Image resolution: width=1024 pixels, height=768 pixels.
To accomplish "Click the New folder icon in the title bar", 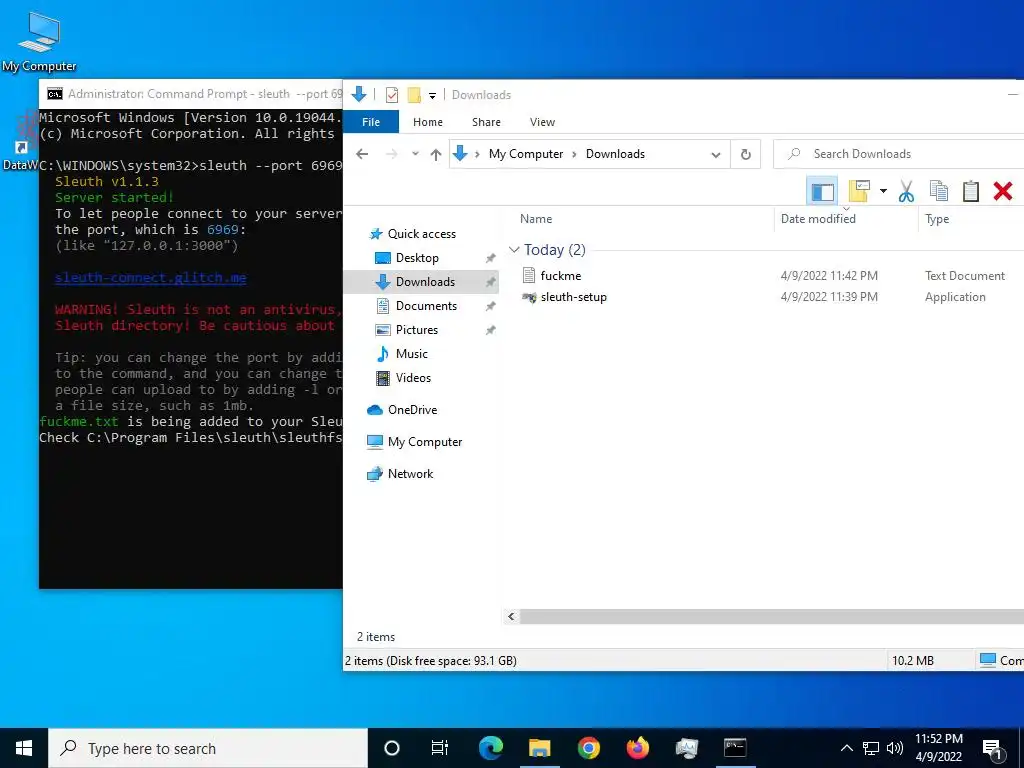I will [x=414, y=95].
